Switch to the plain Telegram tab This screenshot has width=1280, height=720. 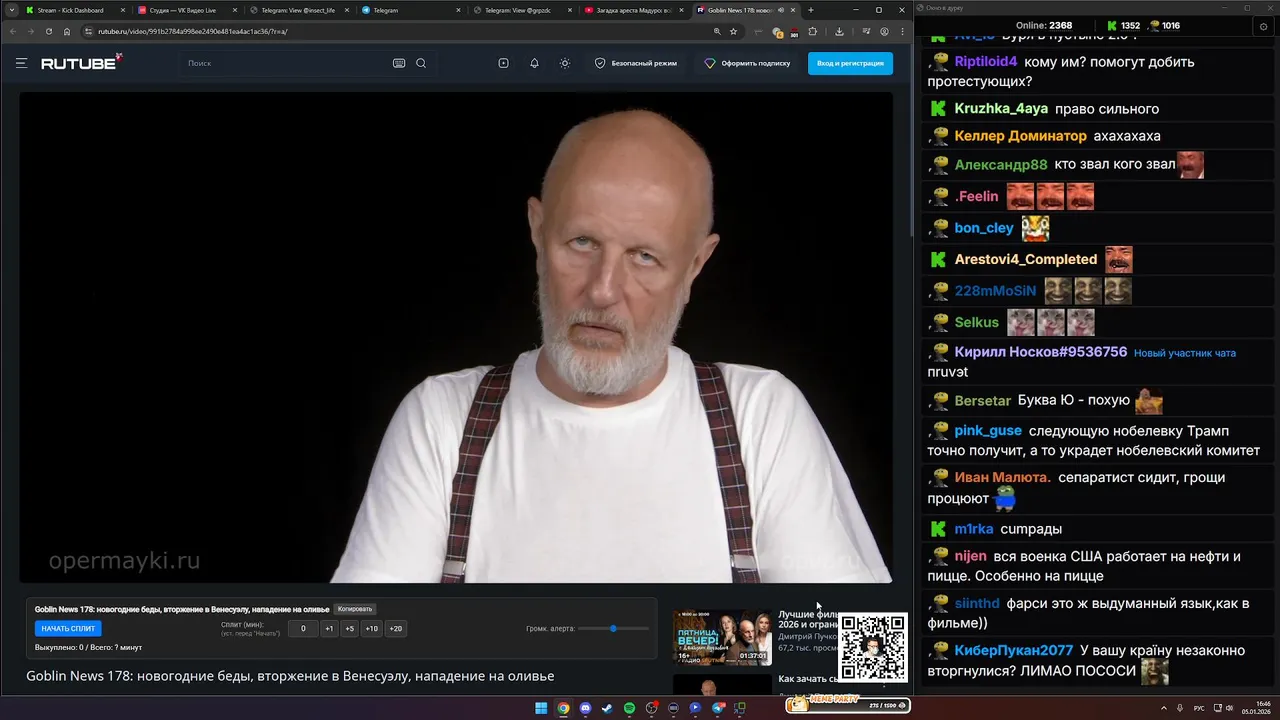pos(410,10)
